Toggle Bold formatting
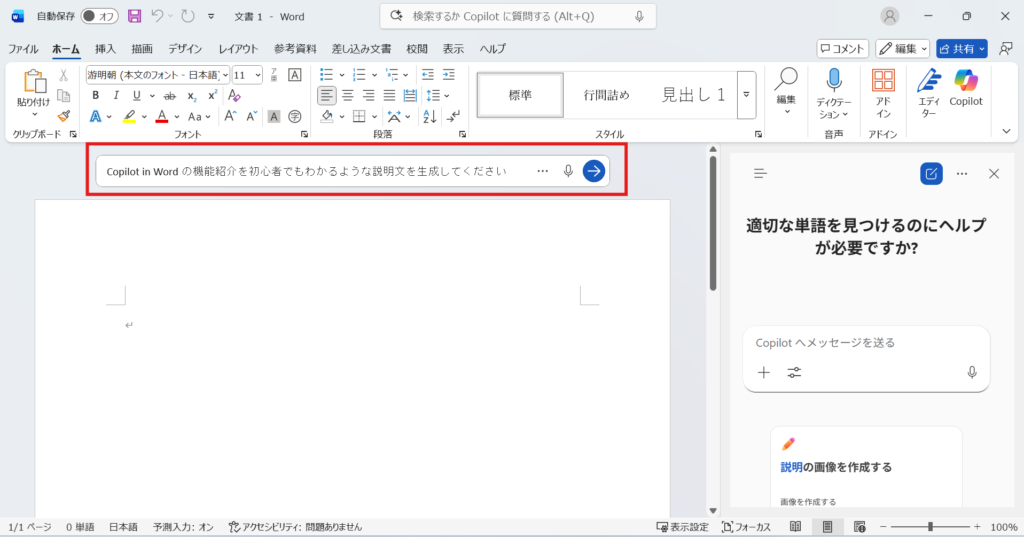Screen dimensions: 1024x537 pyautogui.click(x=95, y=95)
